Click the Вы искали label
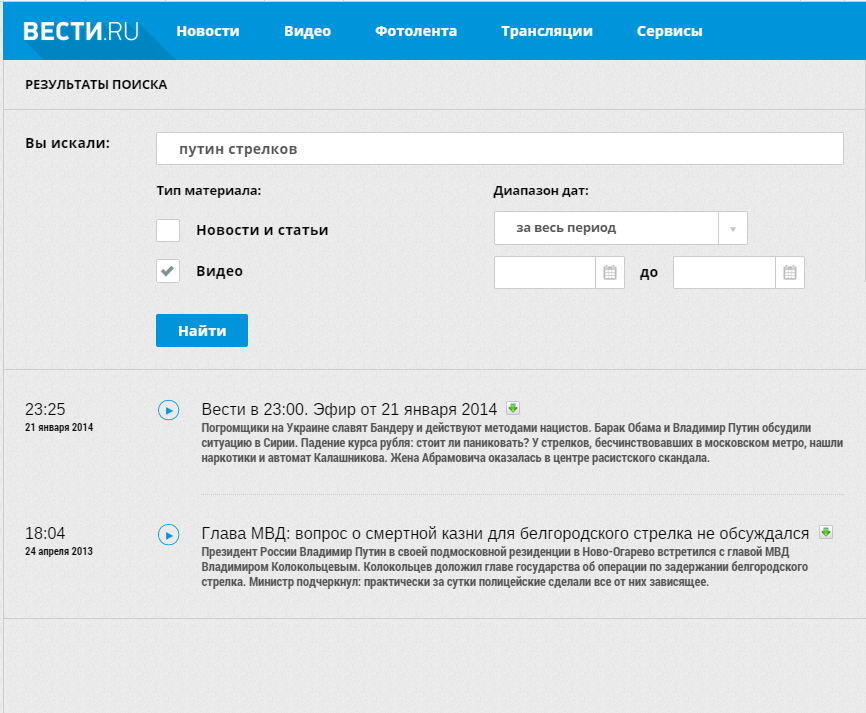 point(67,143)
